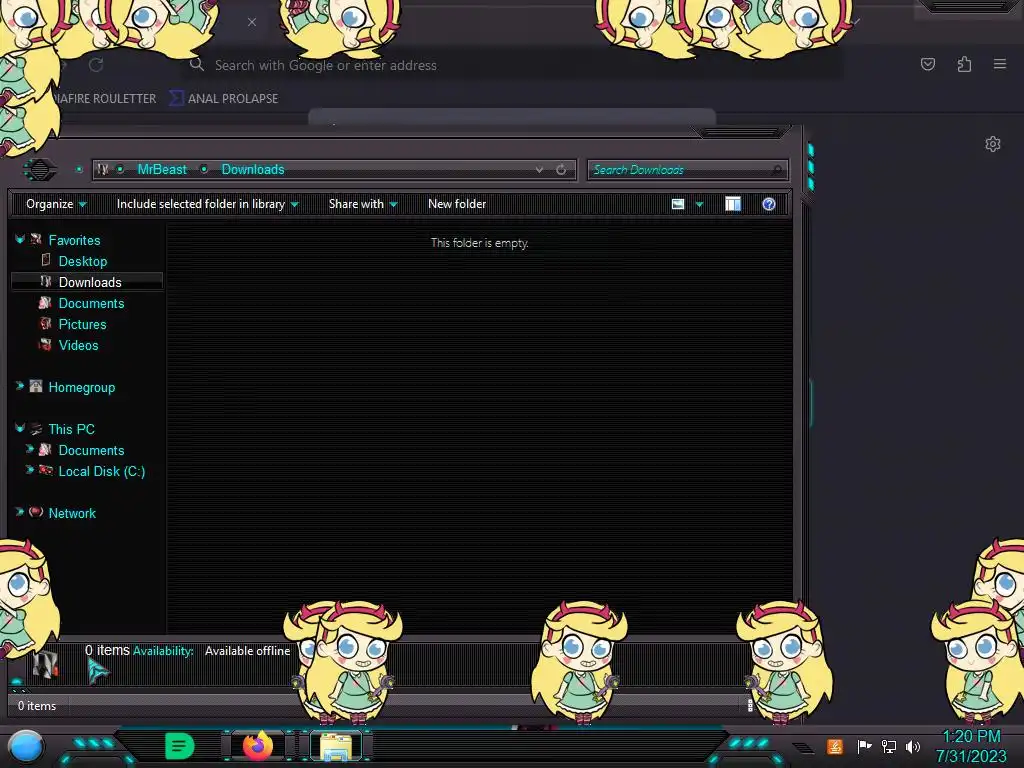
Task: Open the green notes app in taskbar
Action: pyautogui.click(x=179, y=746)
